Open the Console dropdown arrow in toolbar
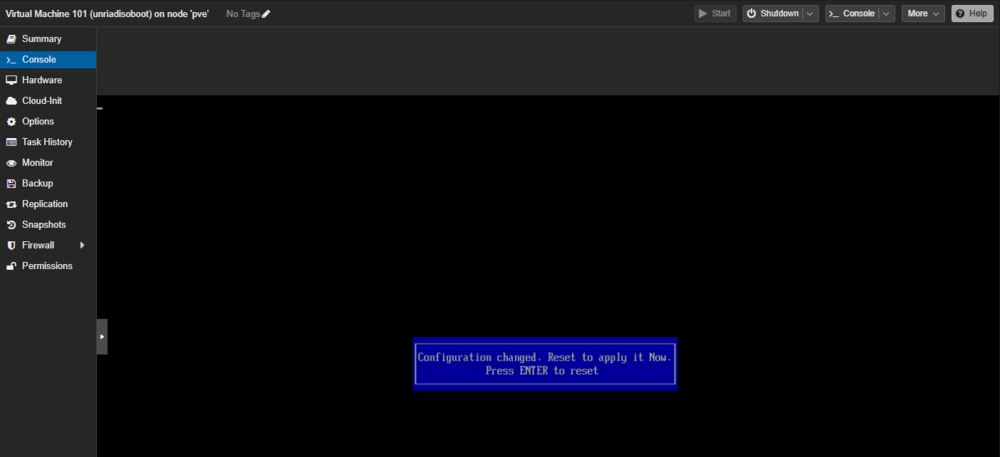 click(887, 13)
